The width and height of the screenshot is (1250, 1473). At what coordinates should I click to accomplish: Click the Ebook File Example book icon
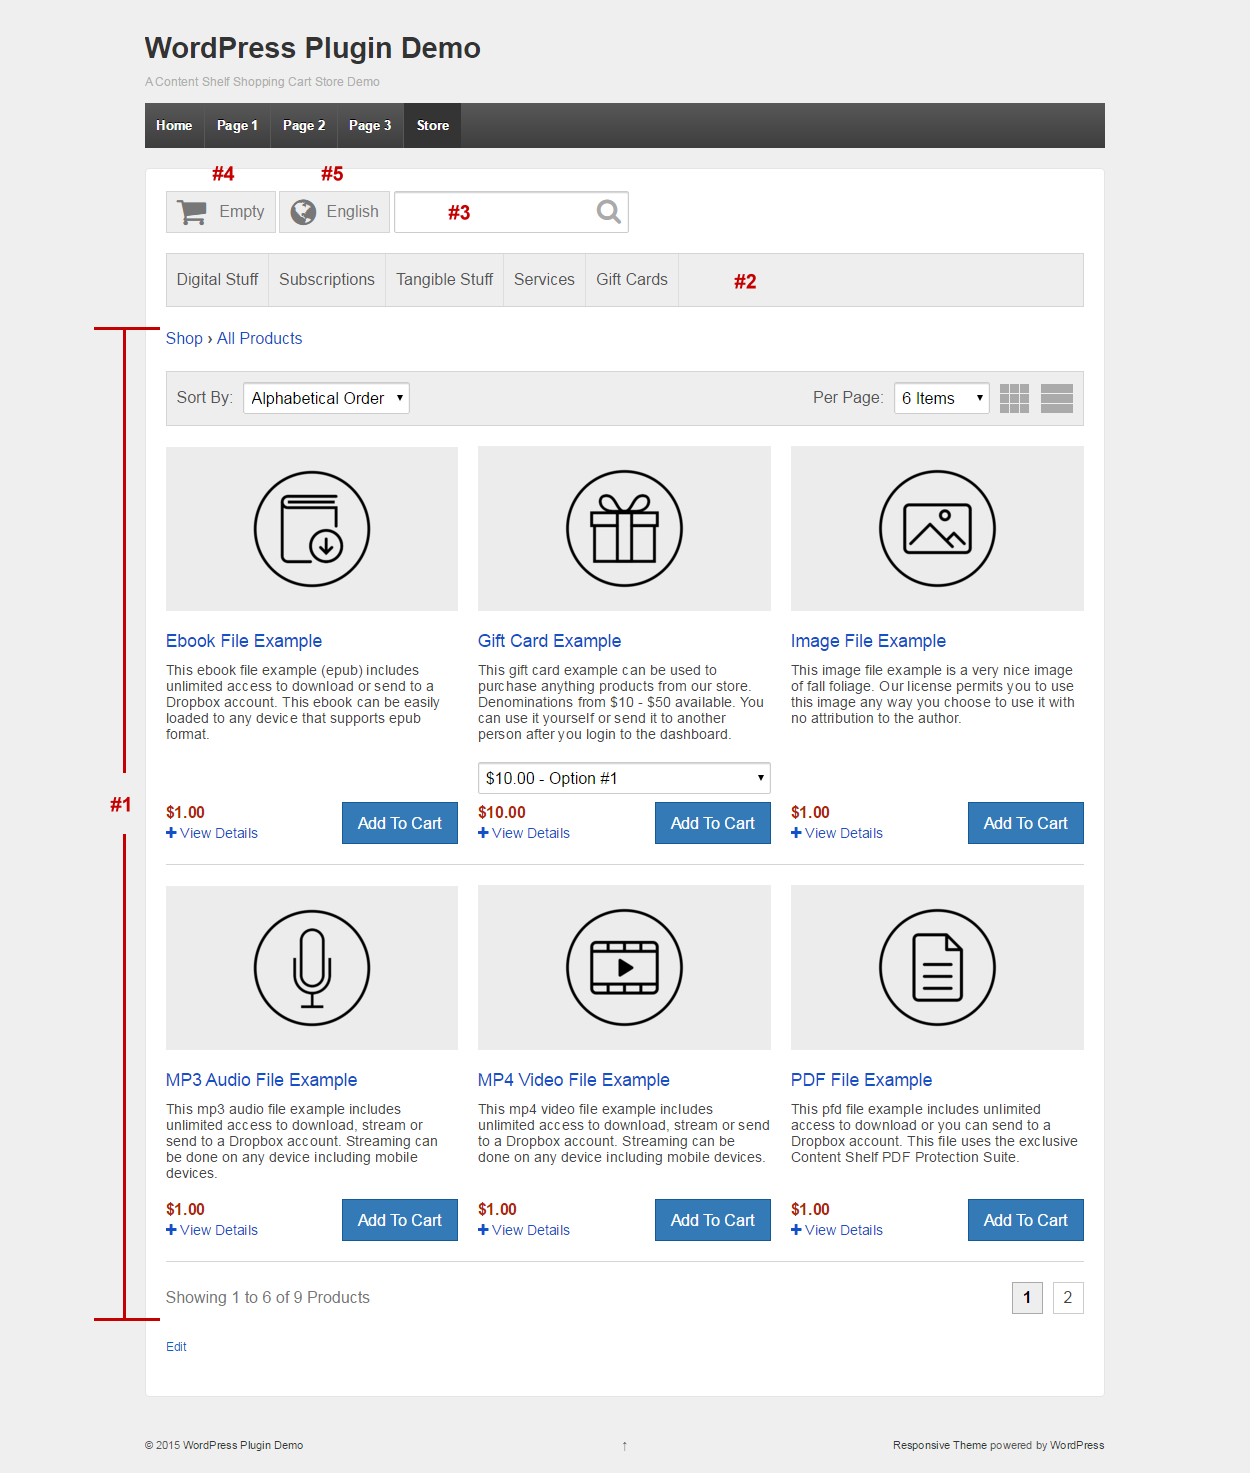(x=312, y=529)
